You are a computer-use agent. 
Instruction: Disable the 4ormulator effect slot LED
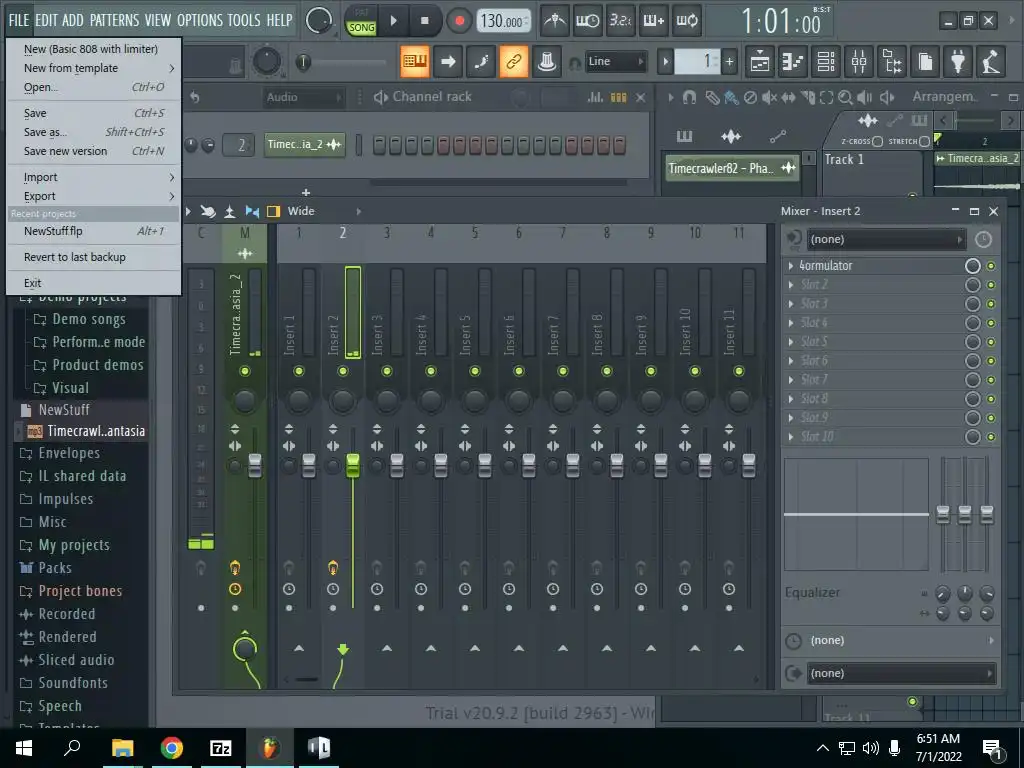click(991, 266)
